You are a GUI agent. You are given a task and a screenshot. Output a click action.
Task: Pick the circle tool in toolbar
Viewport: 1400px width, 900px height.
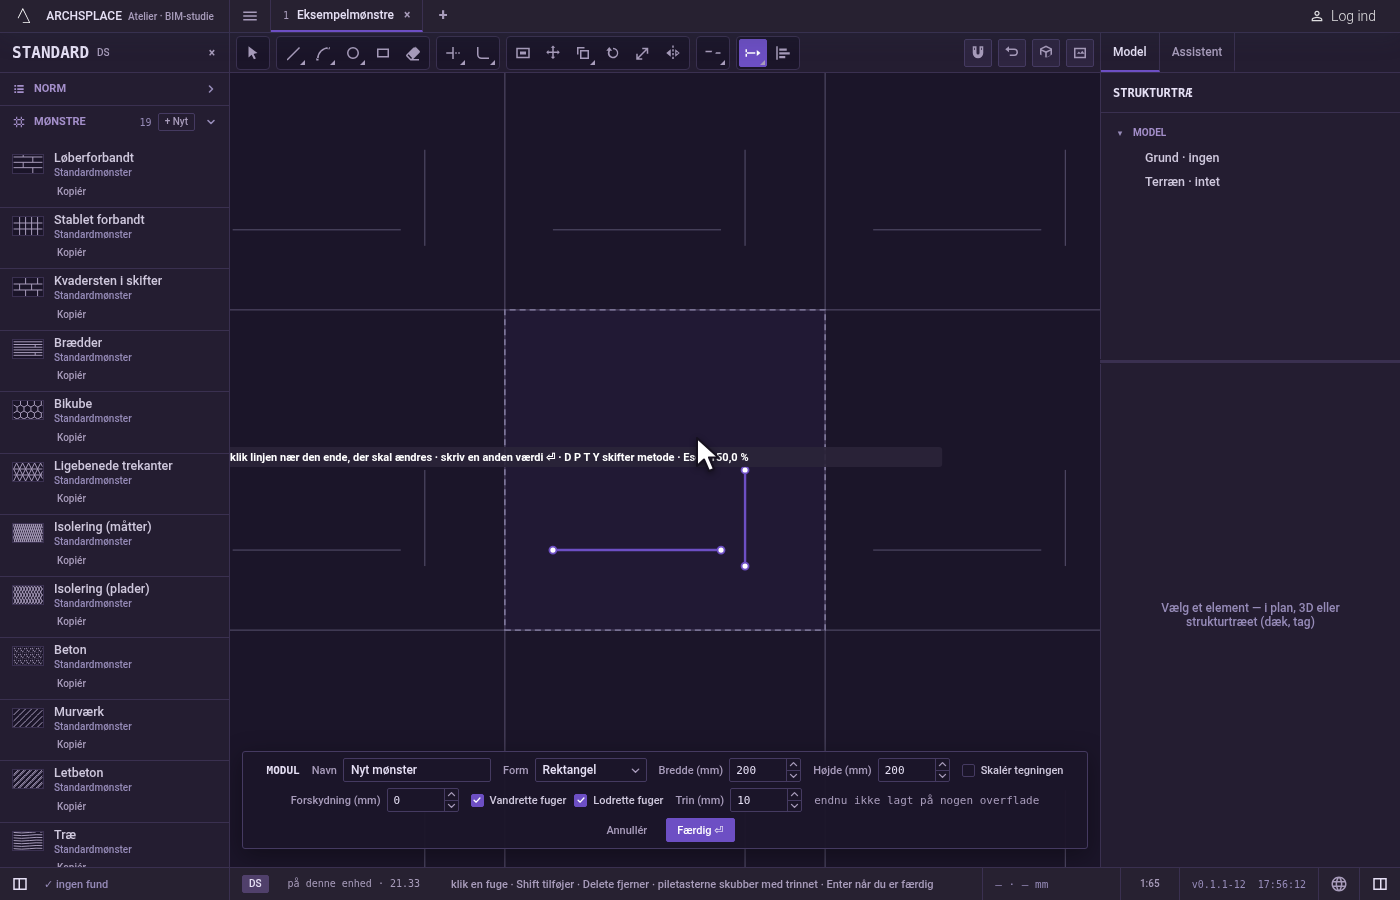(x=353, y=53)
